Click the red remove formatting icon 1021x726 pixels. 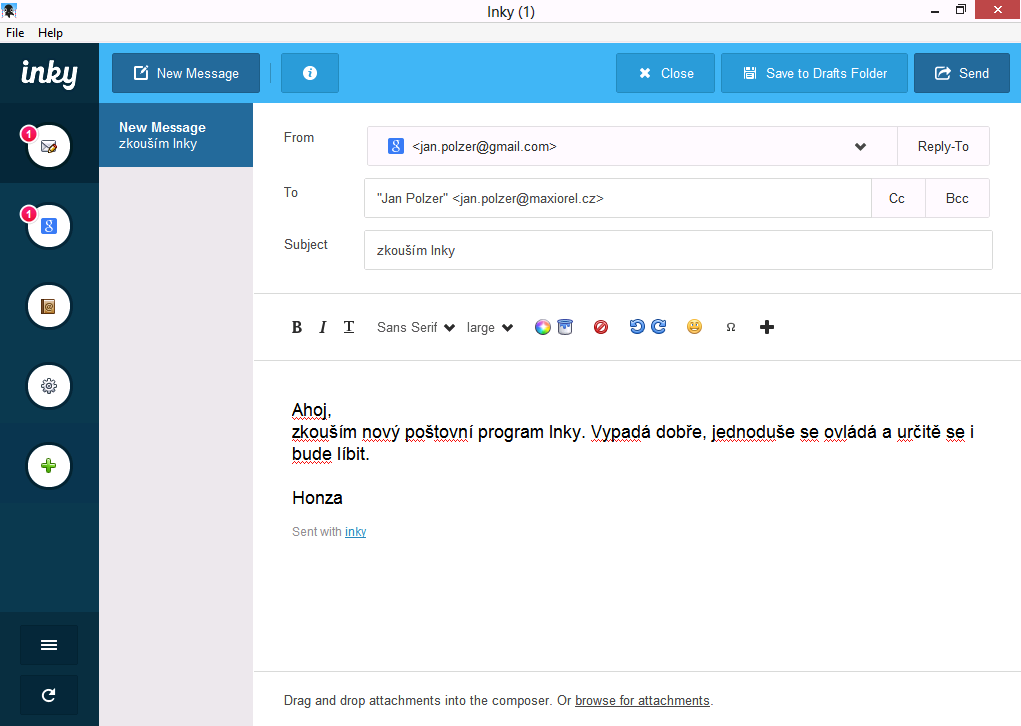601,327
